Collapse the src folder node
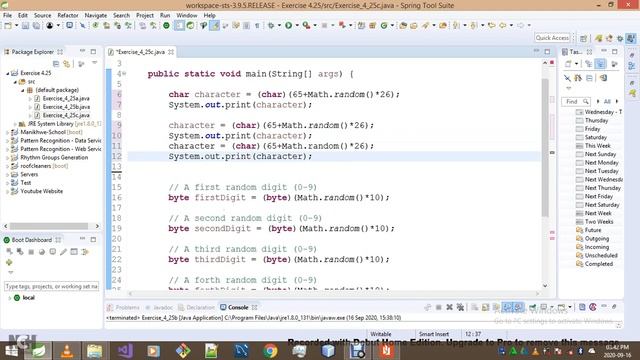The width and height of the screenshot is (640, 360). 15,82
